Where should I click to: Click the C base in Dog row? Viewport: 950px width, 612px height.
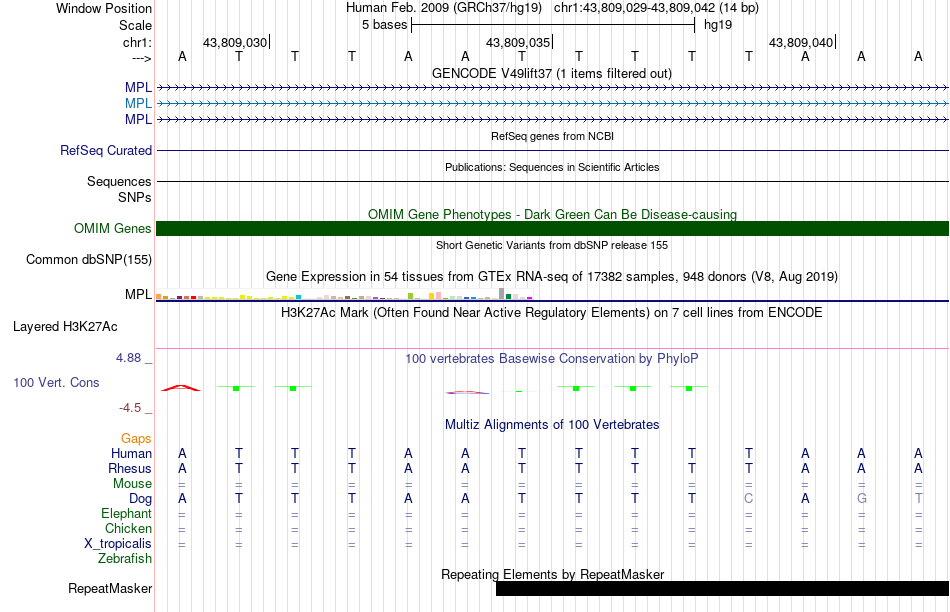pyautogui.click(x=749, y=499)
